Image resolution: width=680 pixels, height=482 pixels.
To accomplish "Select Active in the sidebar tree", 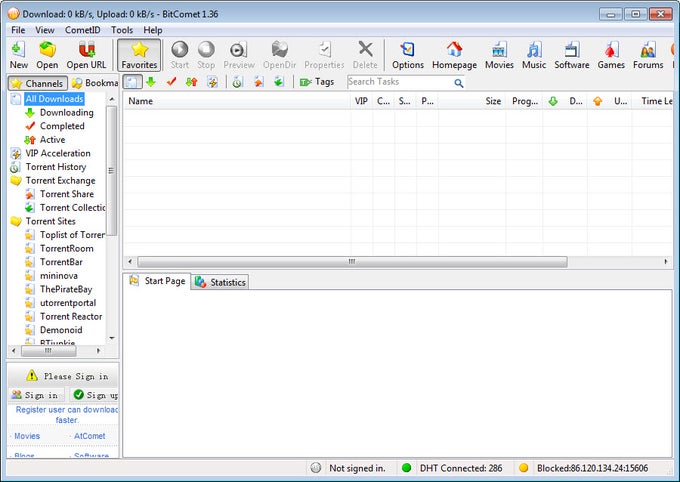I will pos(52,140).
